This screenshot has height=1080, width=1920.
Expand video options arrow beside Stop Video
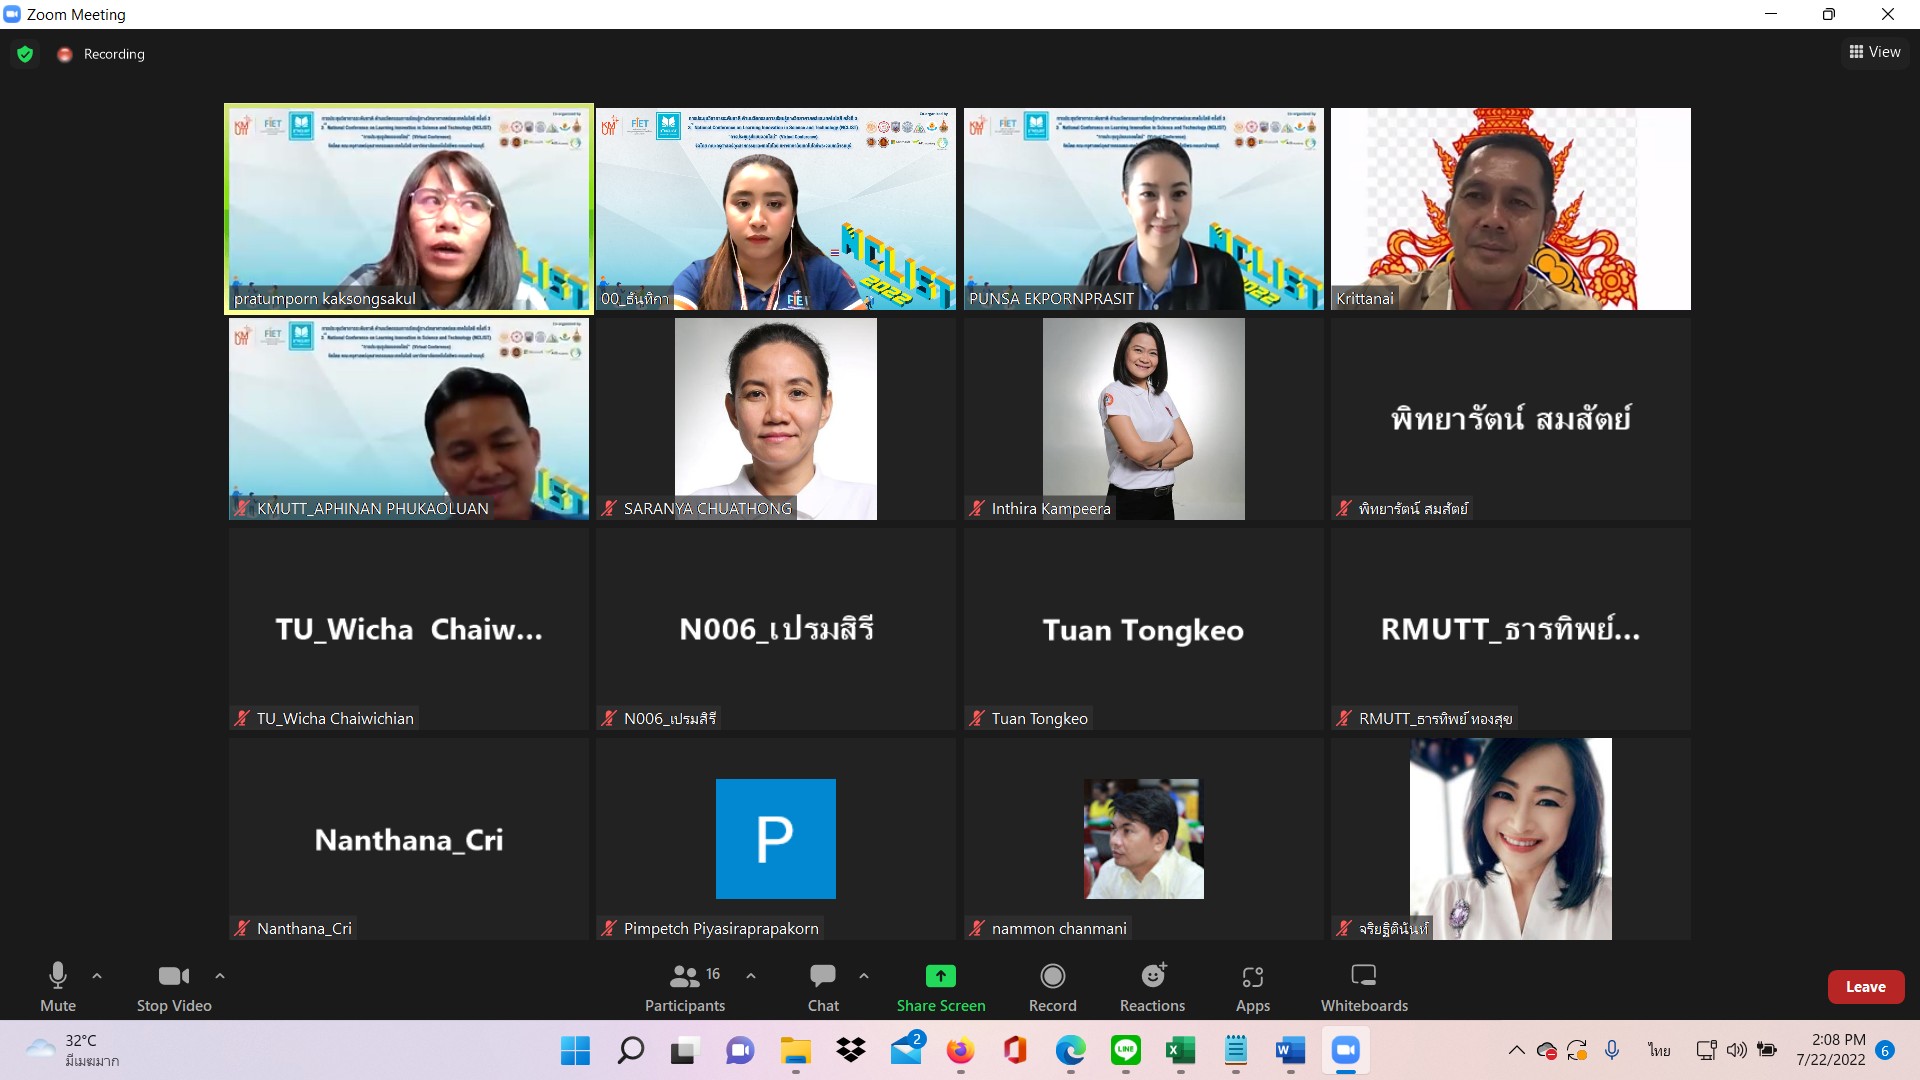(220, 975)
